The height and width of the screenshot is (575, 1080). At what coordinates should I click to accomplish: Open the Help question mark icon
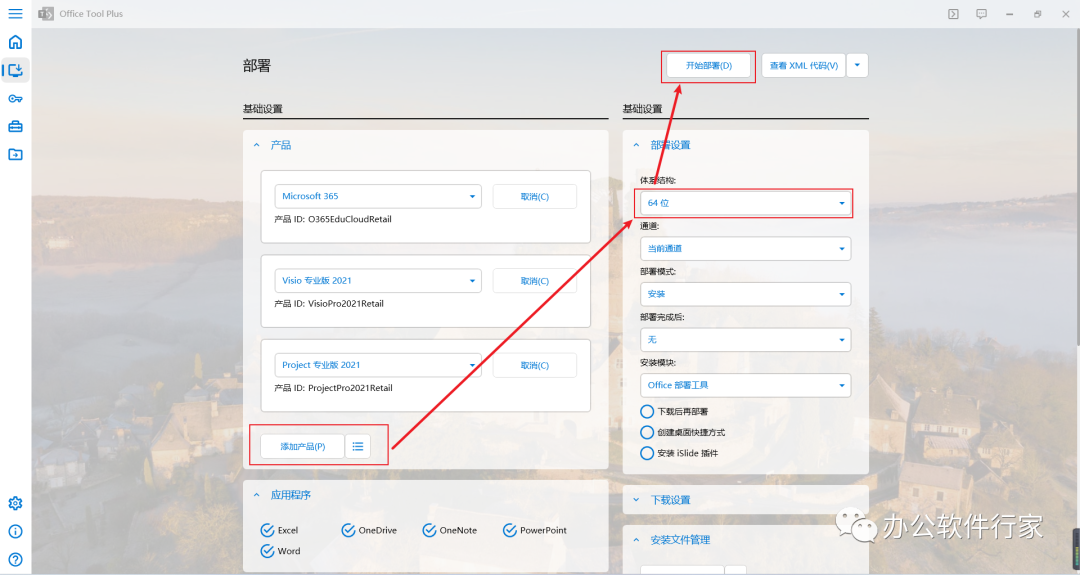pos(15,559)
